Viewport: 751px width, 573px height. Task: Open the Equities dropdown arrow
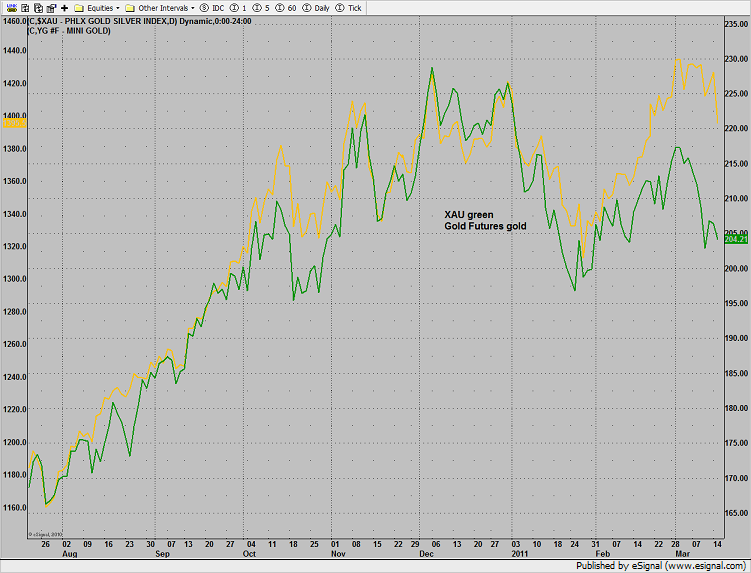pyautogui.click(x=118, y=7)
